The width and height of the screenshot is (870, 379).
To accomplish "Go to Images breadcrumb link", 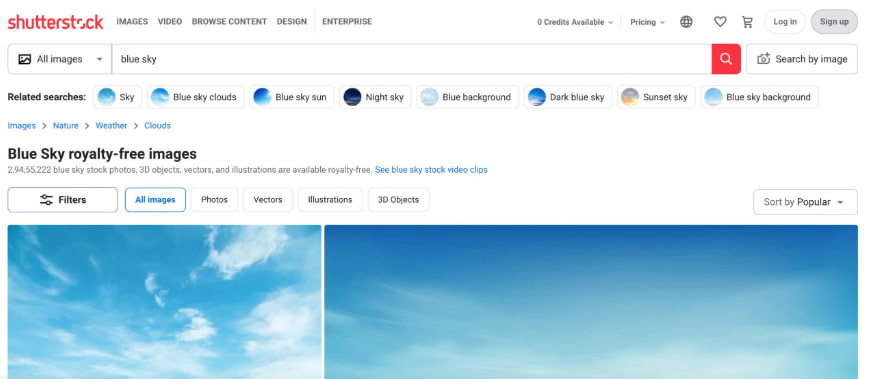I will click(22, 125).
